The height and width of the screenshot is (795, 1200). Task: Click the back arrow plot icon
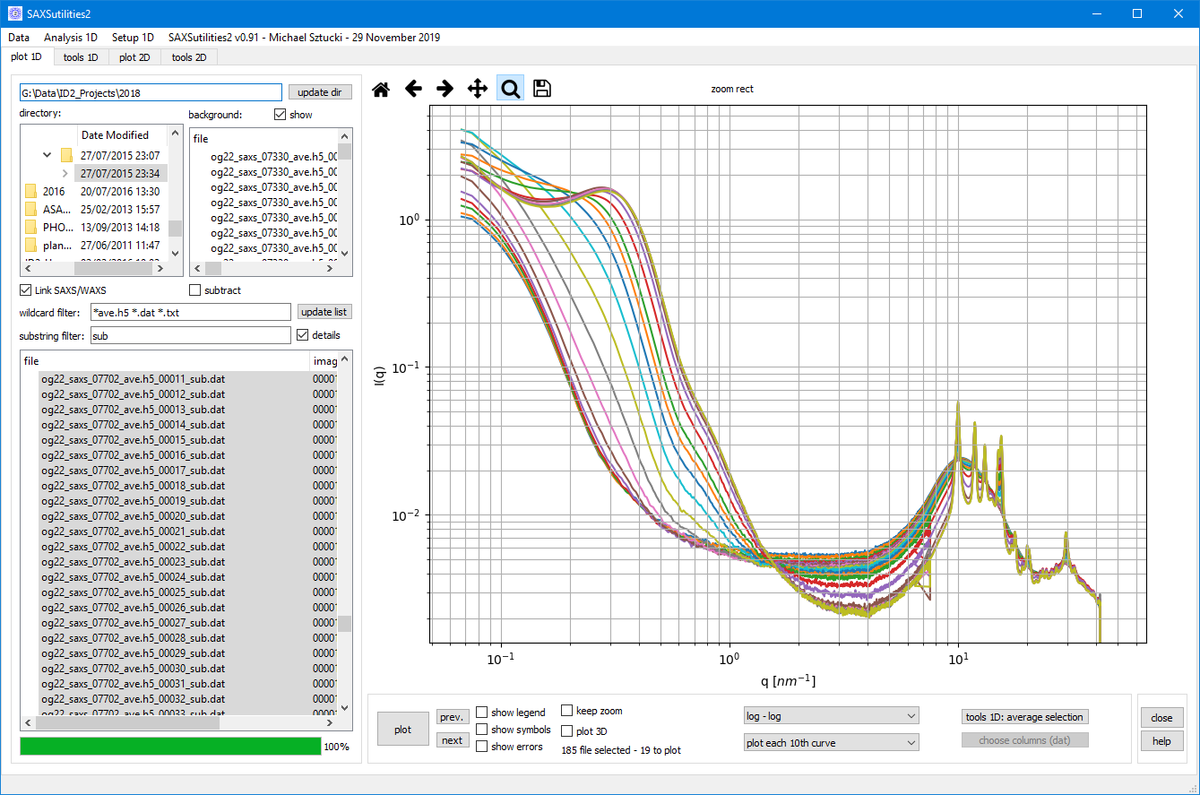click(413, 89)
